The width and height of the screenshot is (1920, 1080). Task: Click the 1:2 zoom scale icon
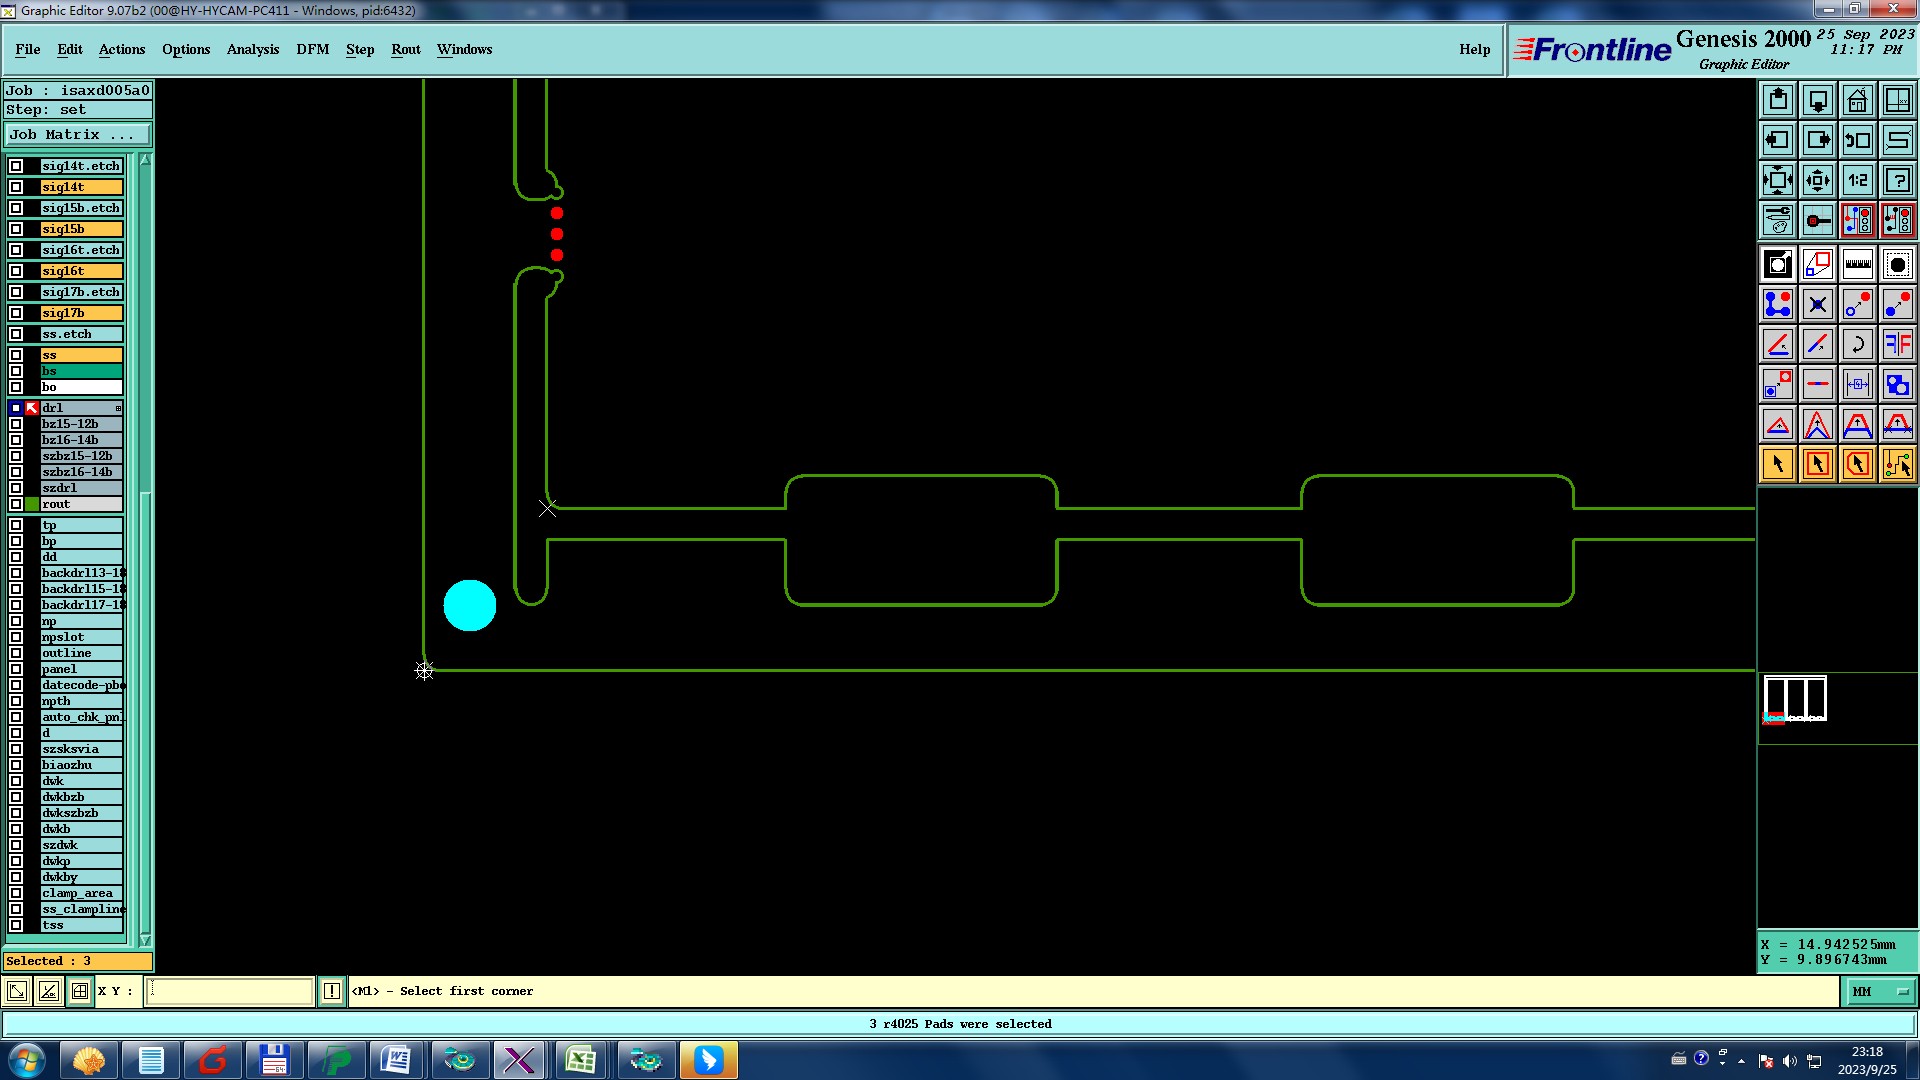[1857, 181]
